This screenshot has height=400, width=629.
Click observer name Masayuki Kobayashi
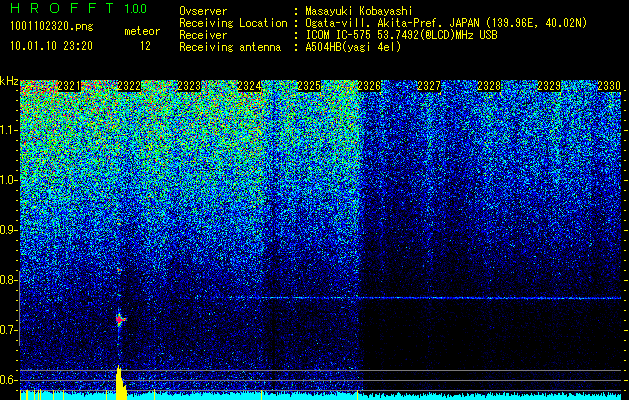[x=359, y=11]
